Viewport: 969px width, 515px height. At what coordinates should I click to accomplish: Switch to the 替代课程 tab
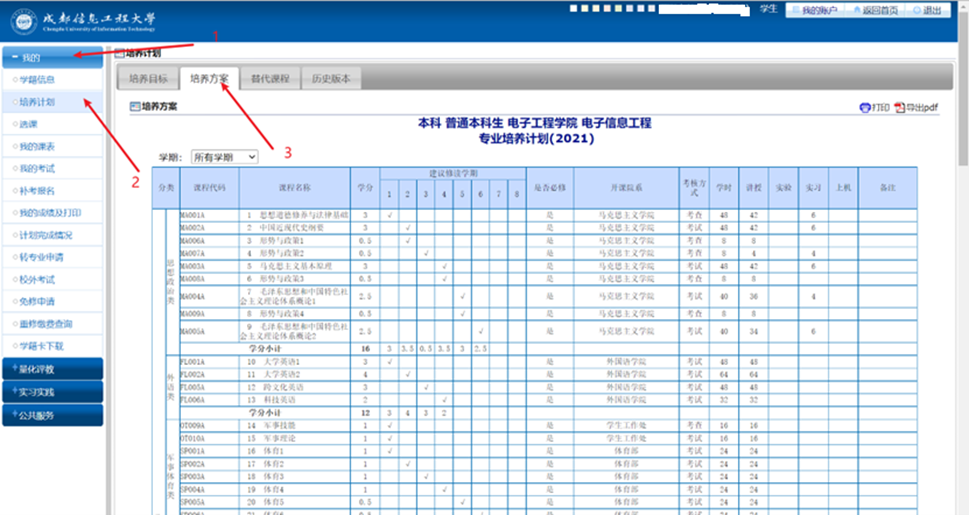[270, 78]
